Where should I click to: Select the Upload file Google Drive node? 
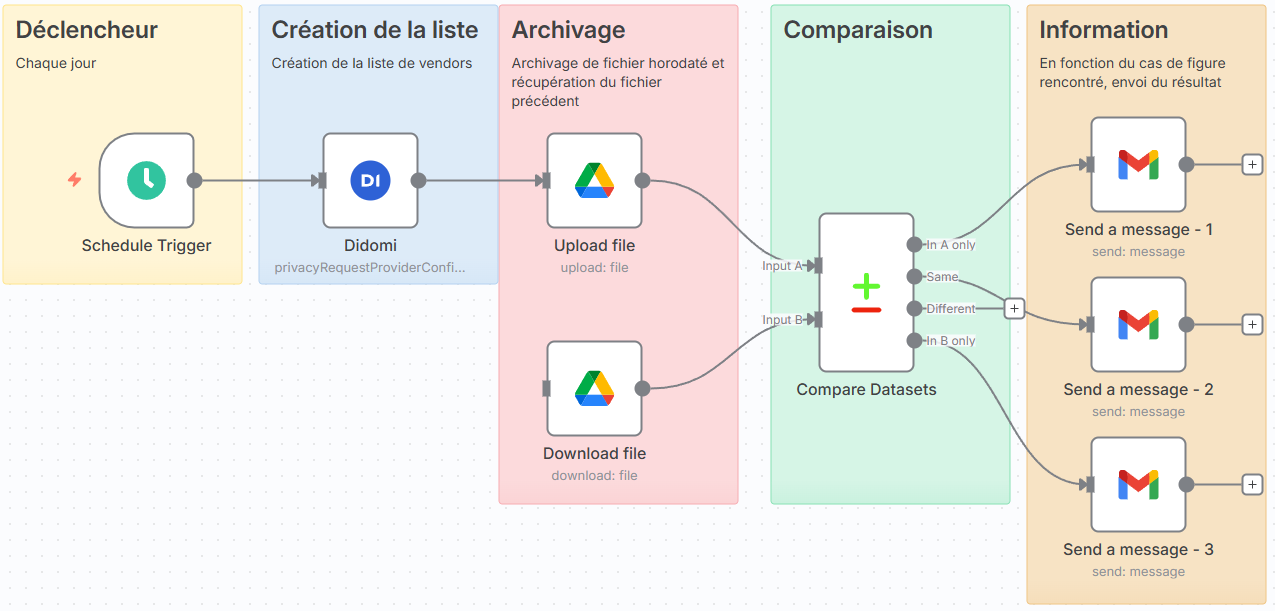pos(594,181)
